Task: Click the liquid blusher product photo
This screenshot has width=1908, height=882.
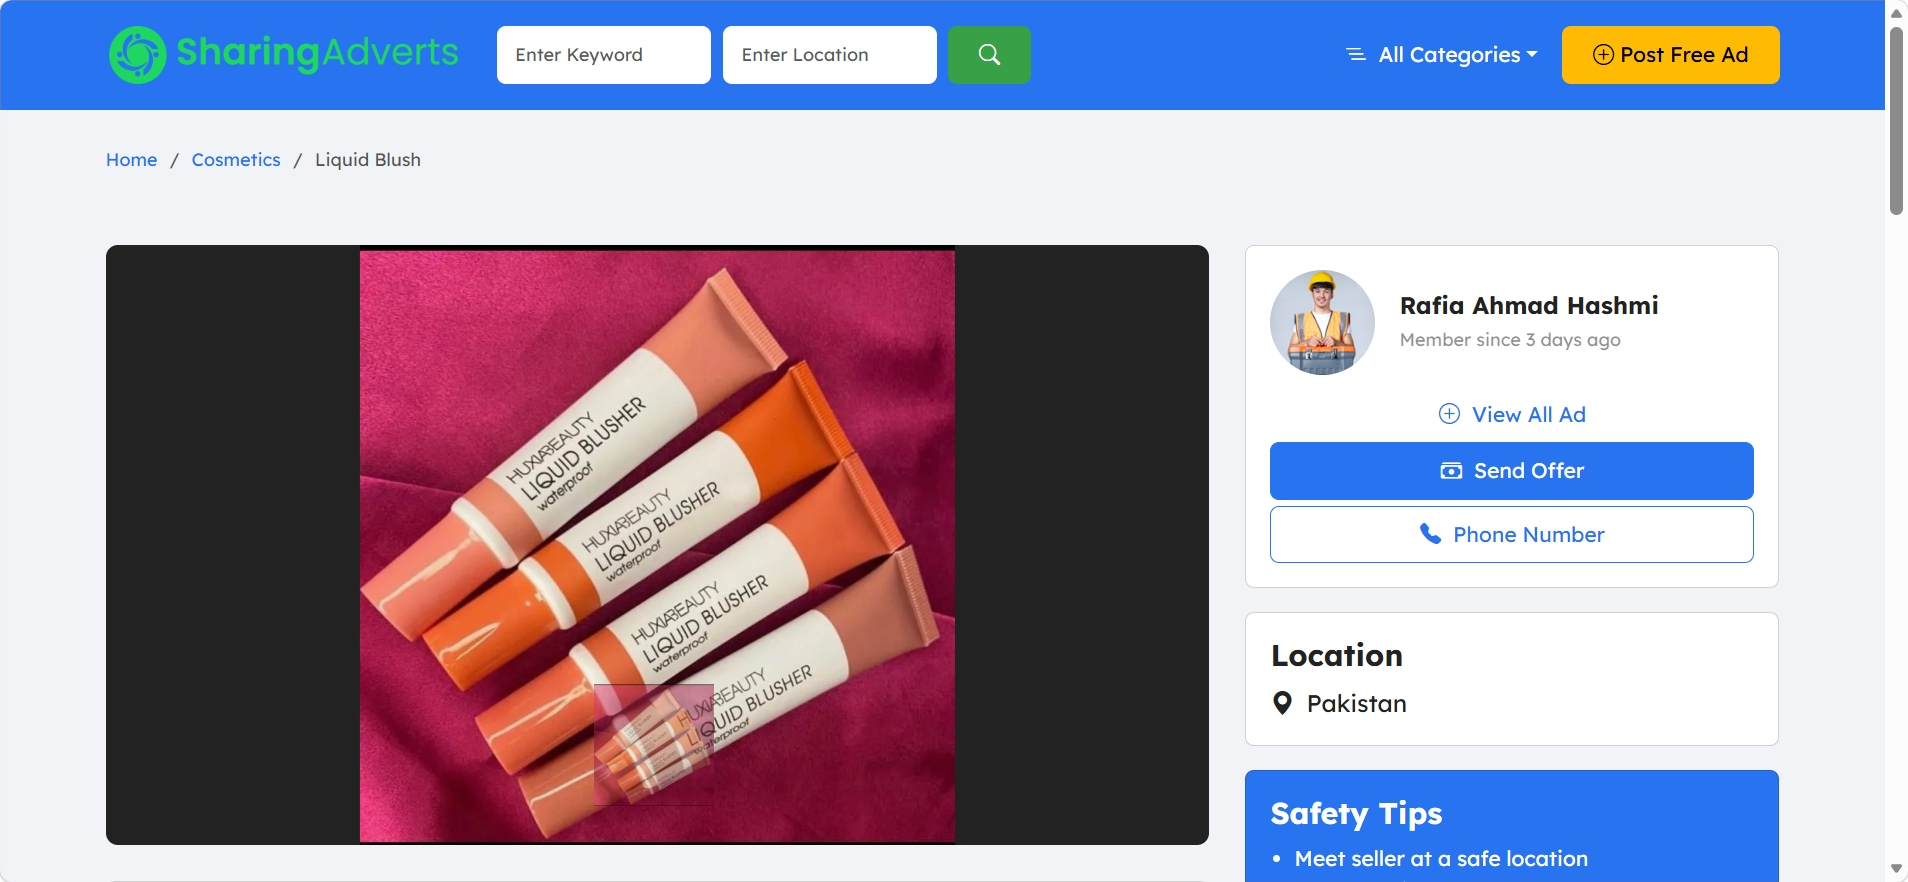Action: [x=657, y=545]
